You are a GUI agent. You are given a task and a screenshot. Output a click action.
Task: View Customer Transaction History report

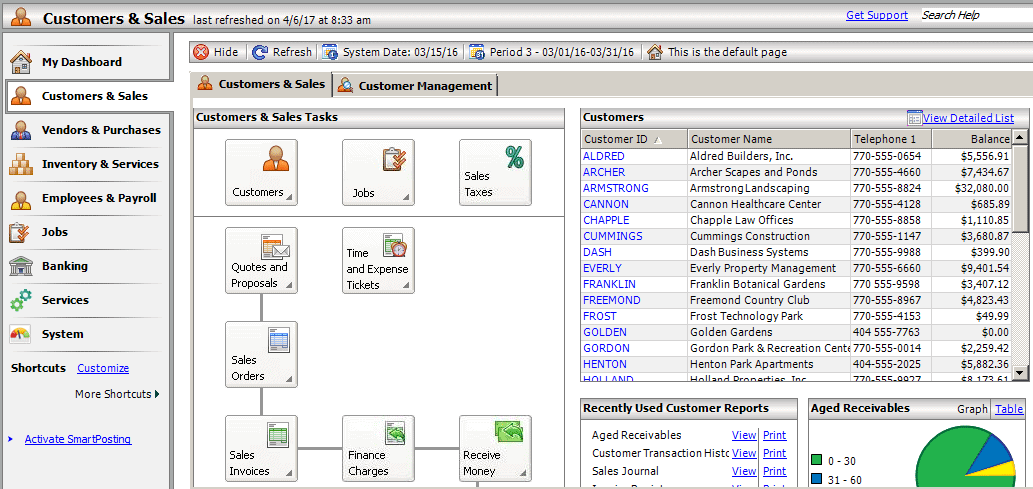pyautogui.click(x=744, y=453)
